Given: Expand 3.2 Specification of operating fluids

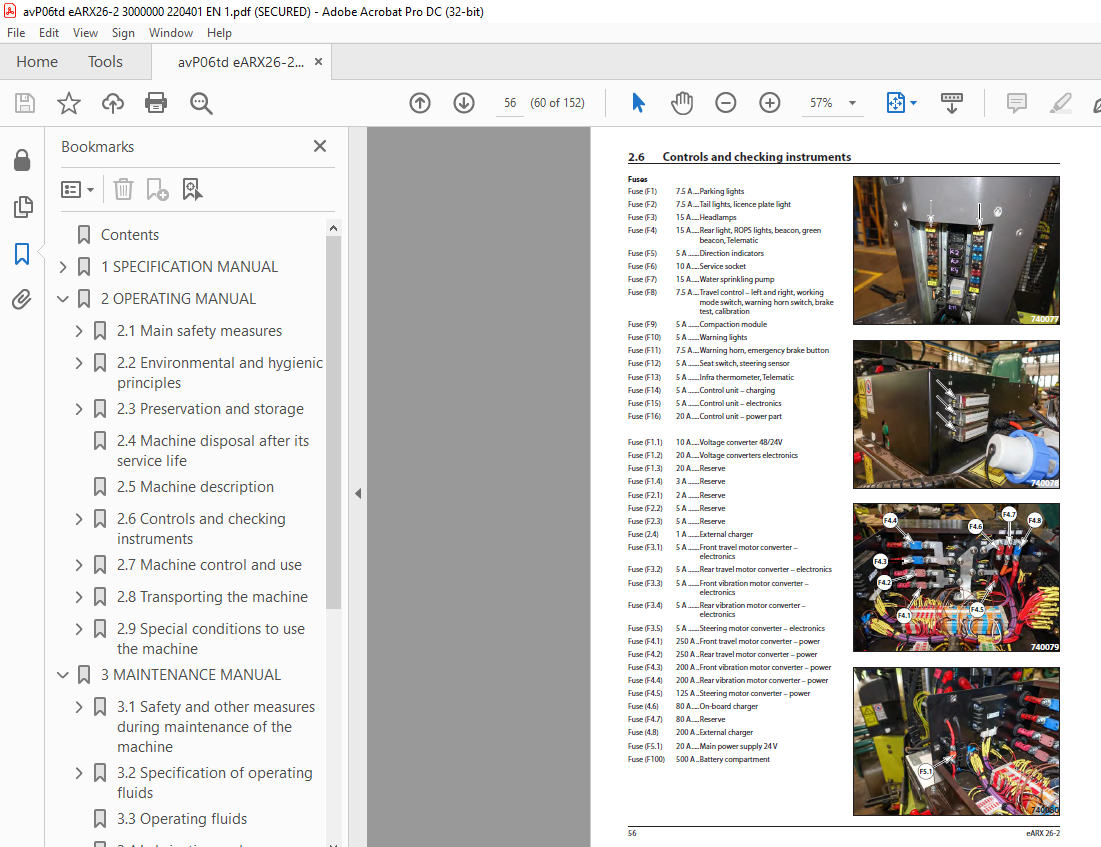Looking at the screenshot, I should pyautogui.click(x=79, y=773).
